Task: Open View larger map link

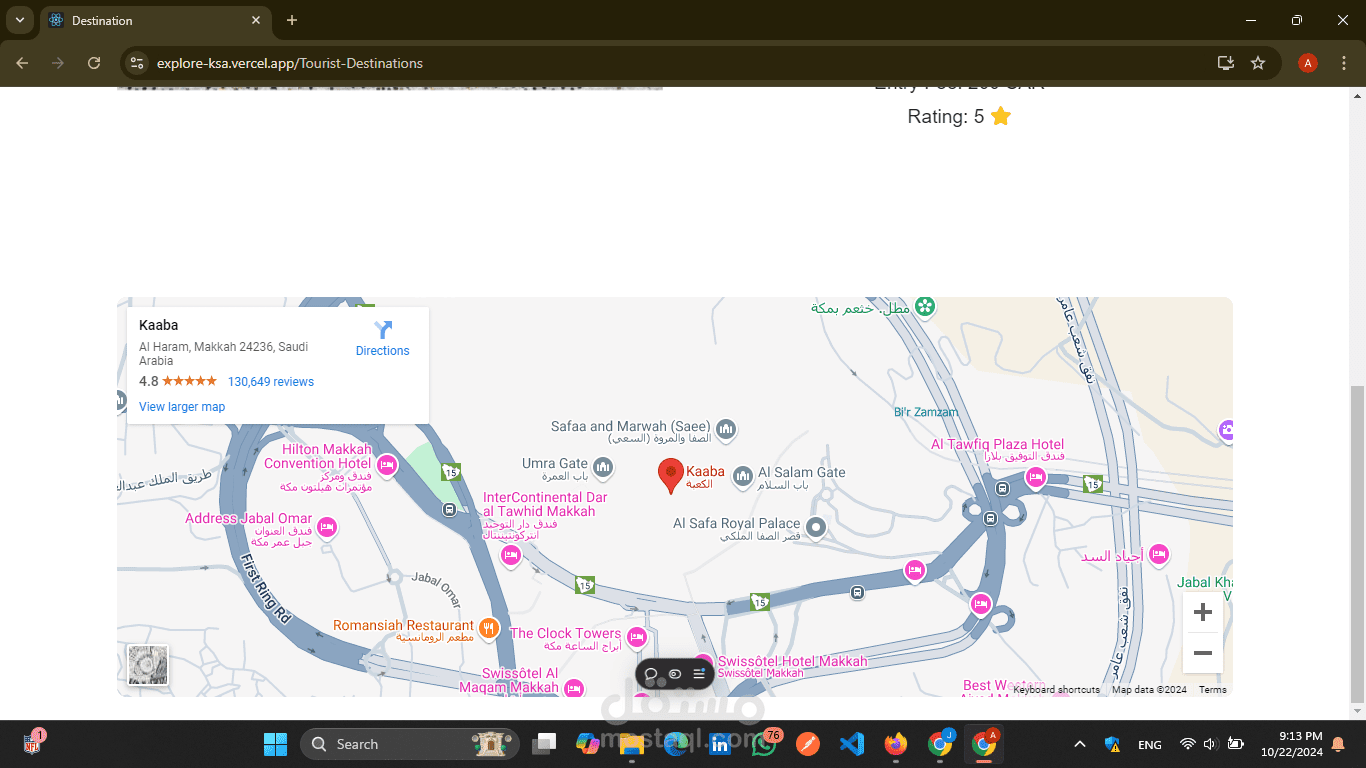Action: pyautogui.click(x=182, y=407)
